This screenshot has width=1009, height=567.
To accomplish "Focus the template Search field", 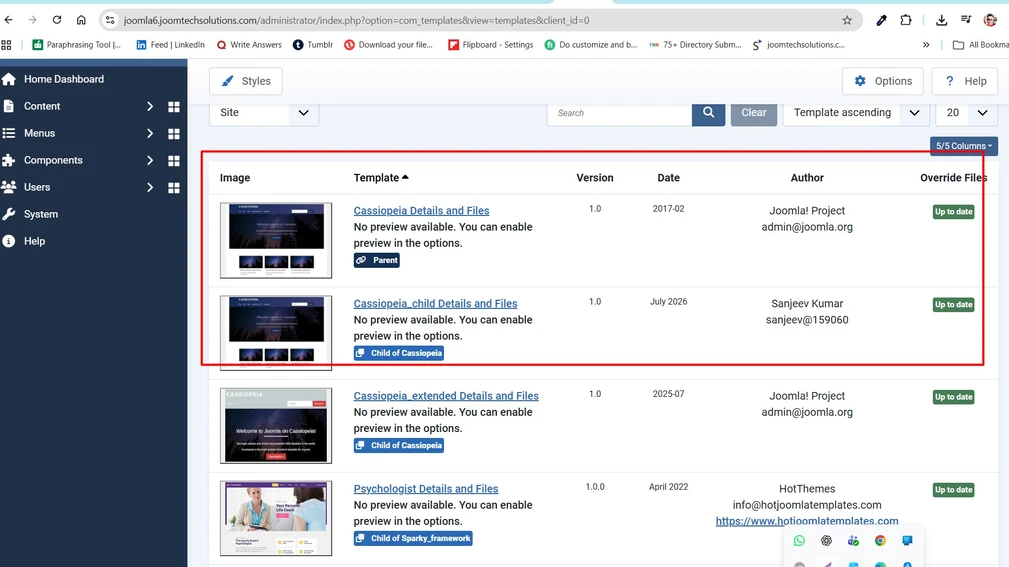I will pos(620,113).
